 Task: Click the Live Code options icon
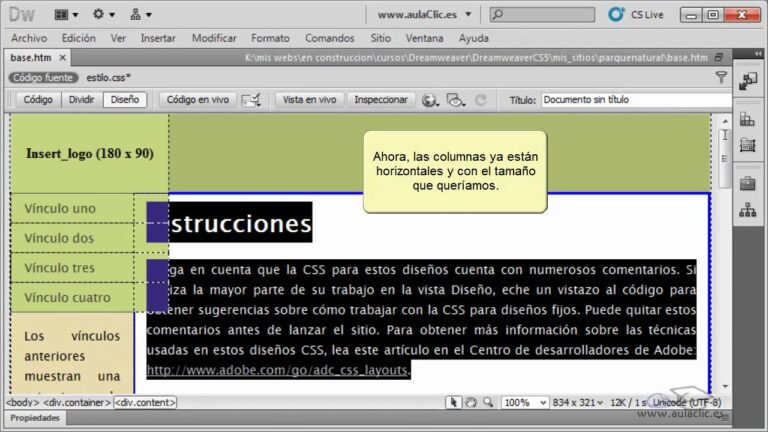[x=251, y=100]
